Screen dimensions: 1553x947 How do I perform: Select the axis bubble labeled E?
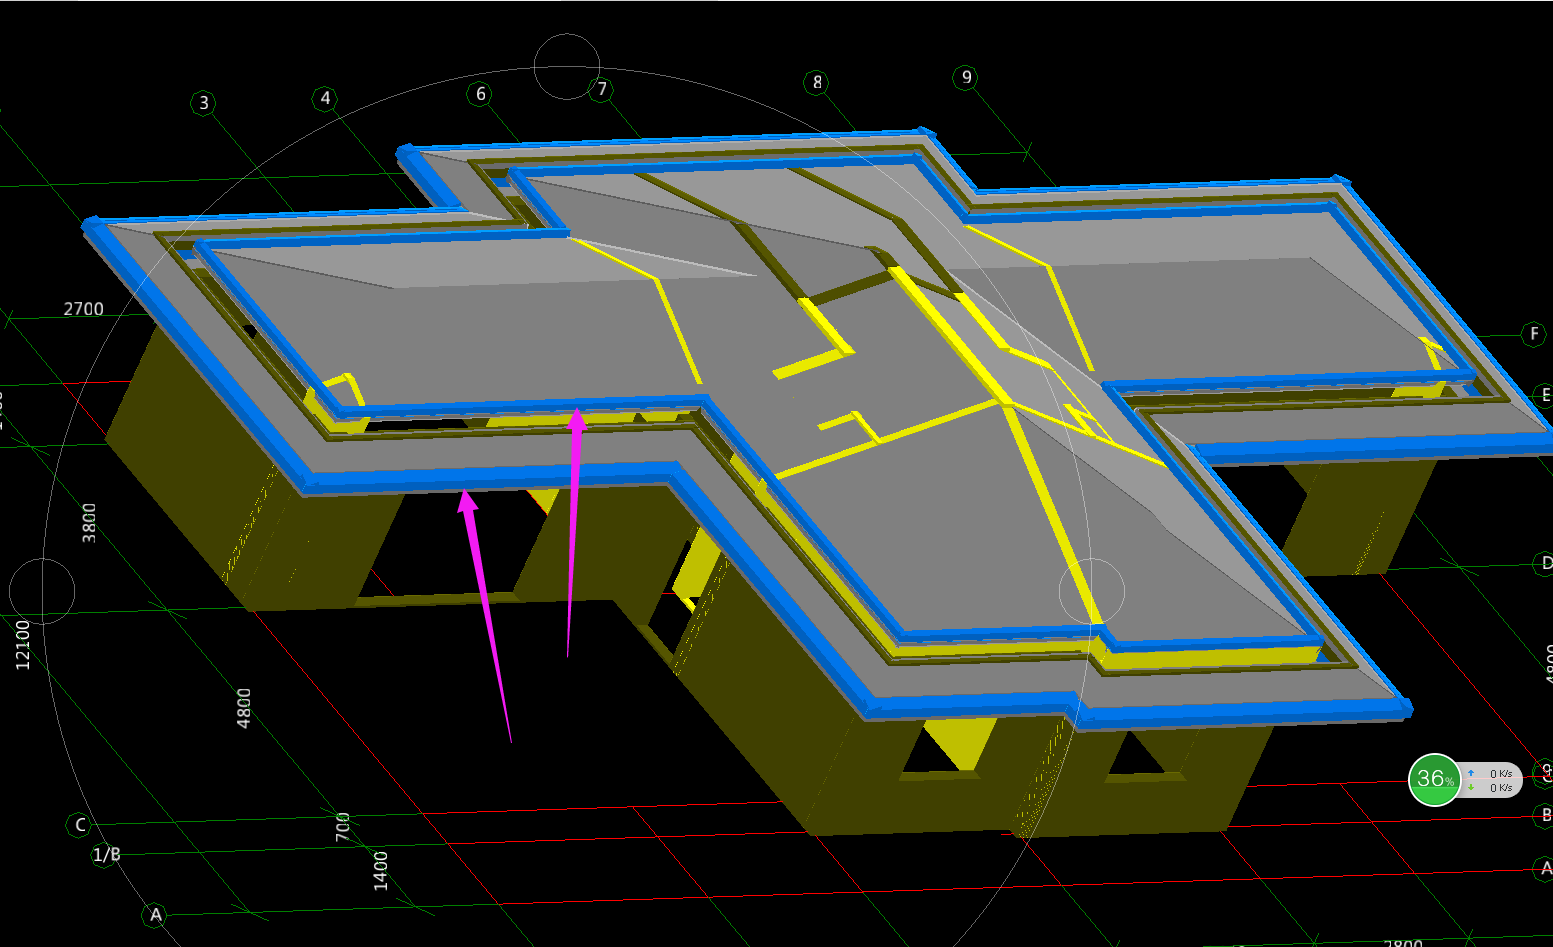click(1545, 395)
